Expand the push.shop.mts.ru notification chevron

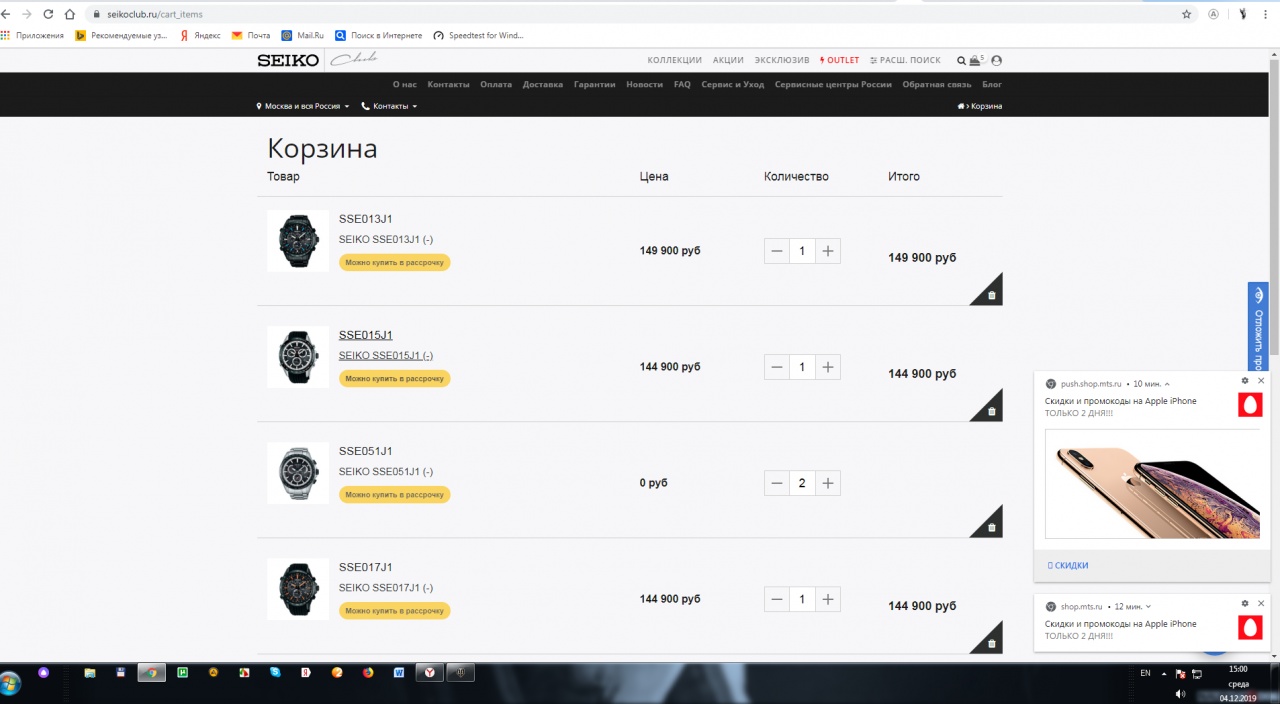tap(1167, 384)
